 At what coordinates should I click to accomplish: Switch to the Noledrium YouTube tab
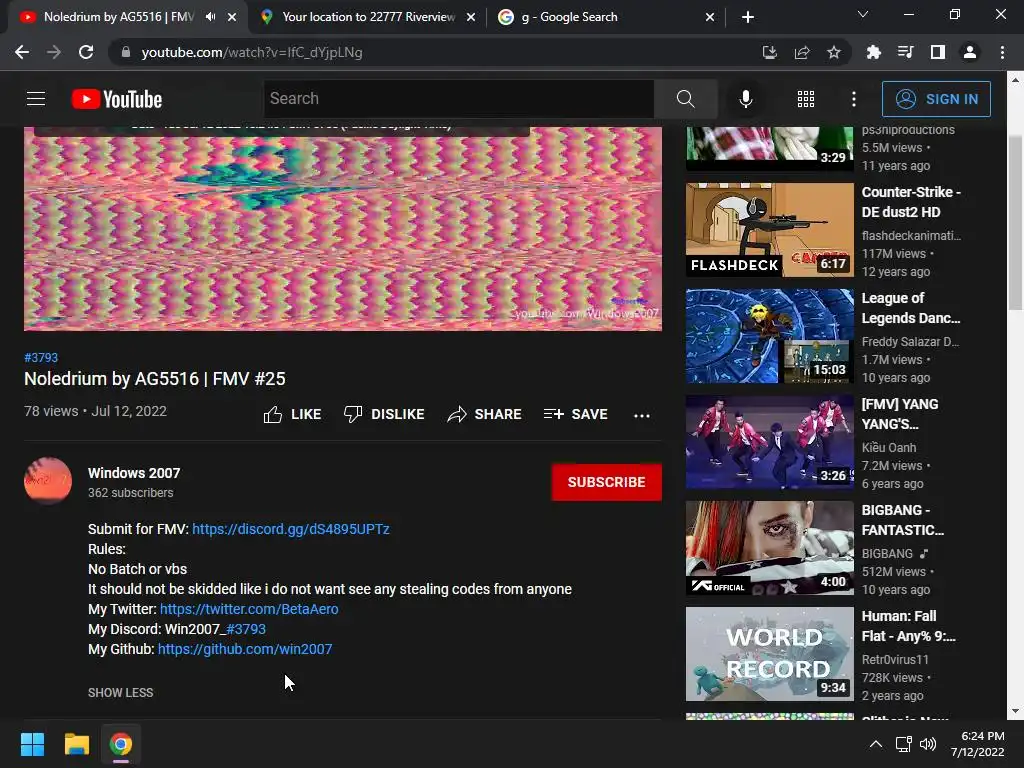tap(120, 17)
